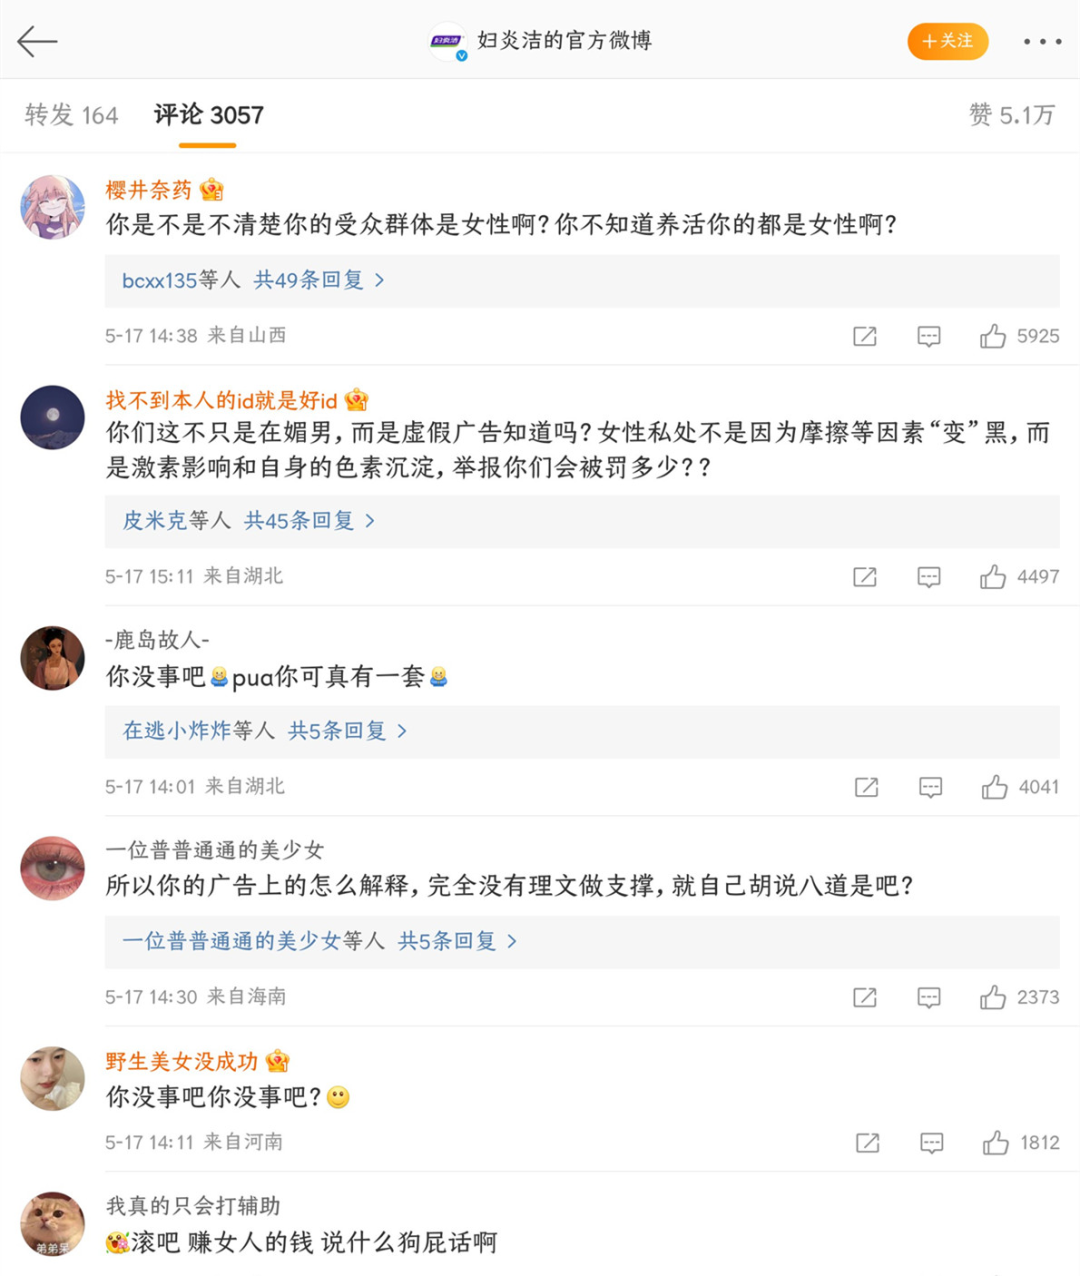1080x1276 pixels.
Task: Open 樱井奈药's avatar
Action: click(53, 207)
